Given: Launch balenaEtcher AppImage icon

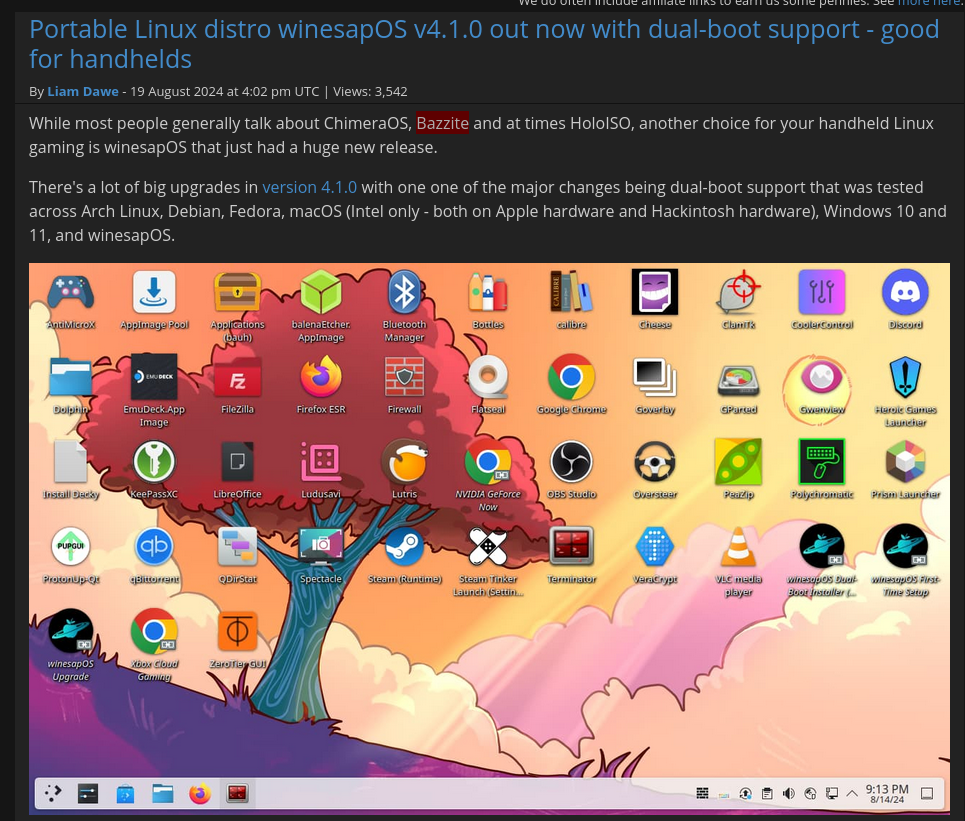Looking at the screenshot, I should tap(321, 292).
